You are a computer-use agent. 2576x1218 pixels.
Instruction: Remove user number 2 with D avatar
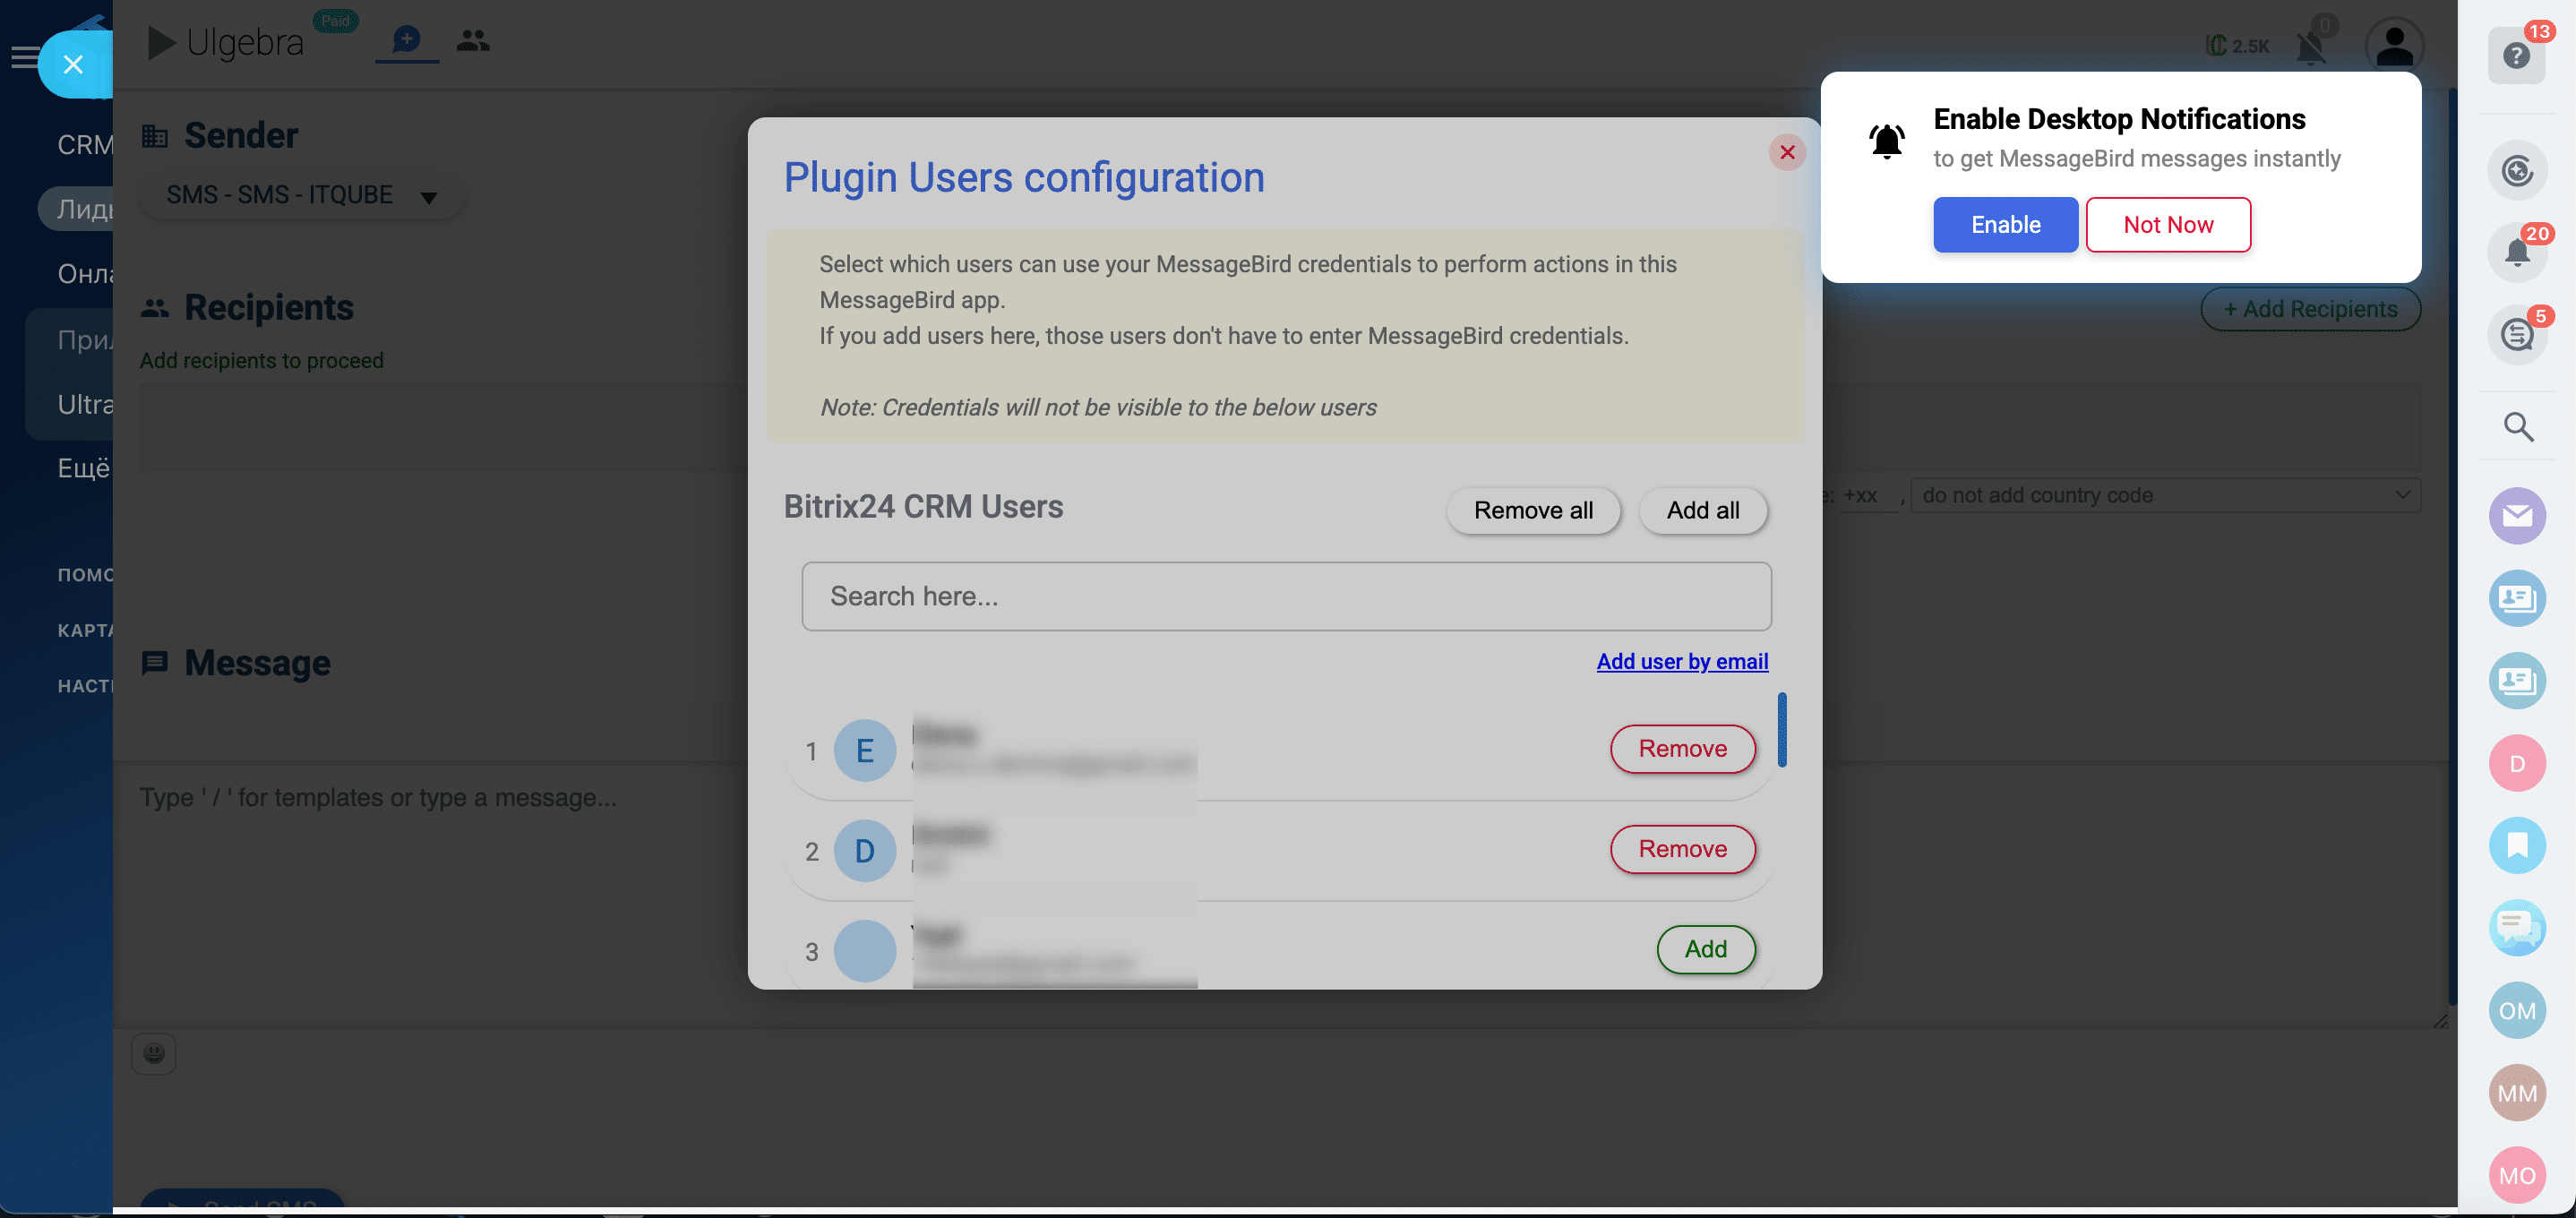(1682, 848)
